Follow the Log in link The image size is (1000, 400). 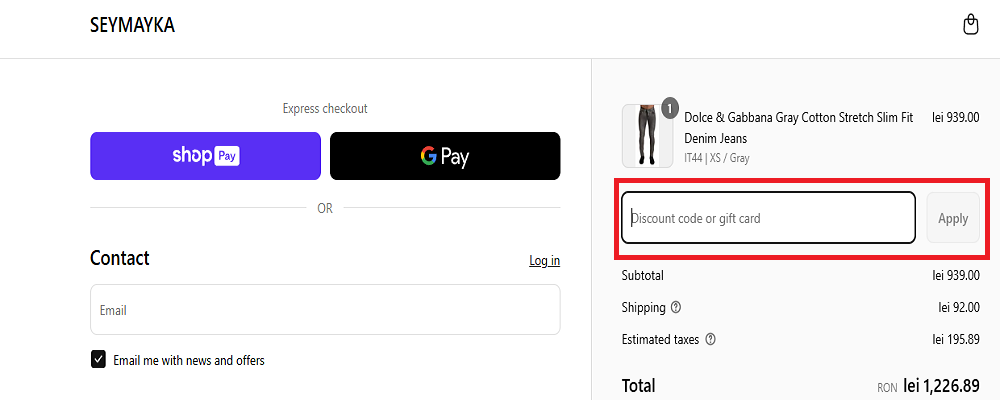pos(544,260)
